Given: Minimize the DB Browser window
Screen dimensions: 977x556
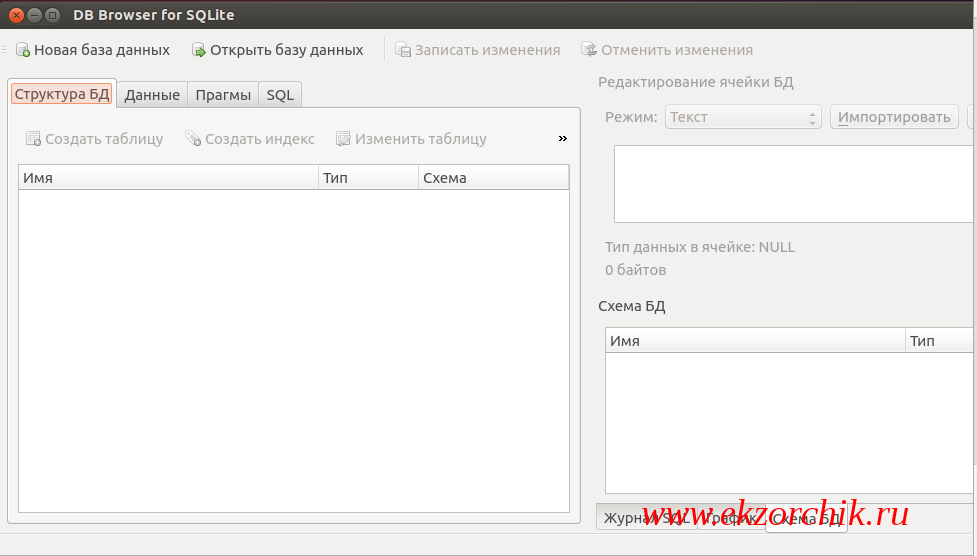Looking at the screenshot, I should 35,16.
